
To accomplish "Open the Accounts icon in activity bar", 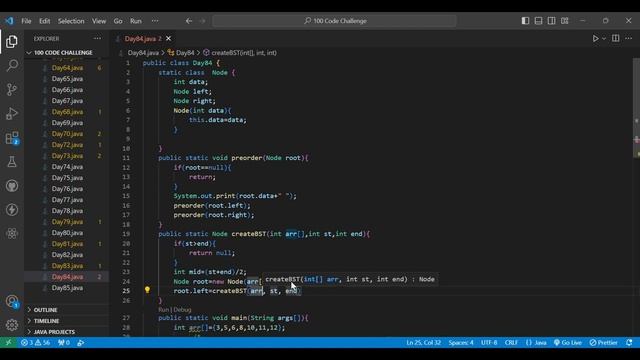I will click(12, 302).
